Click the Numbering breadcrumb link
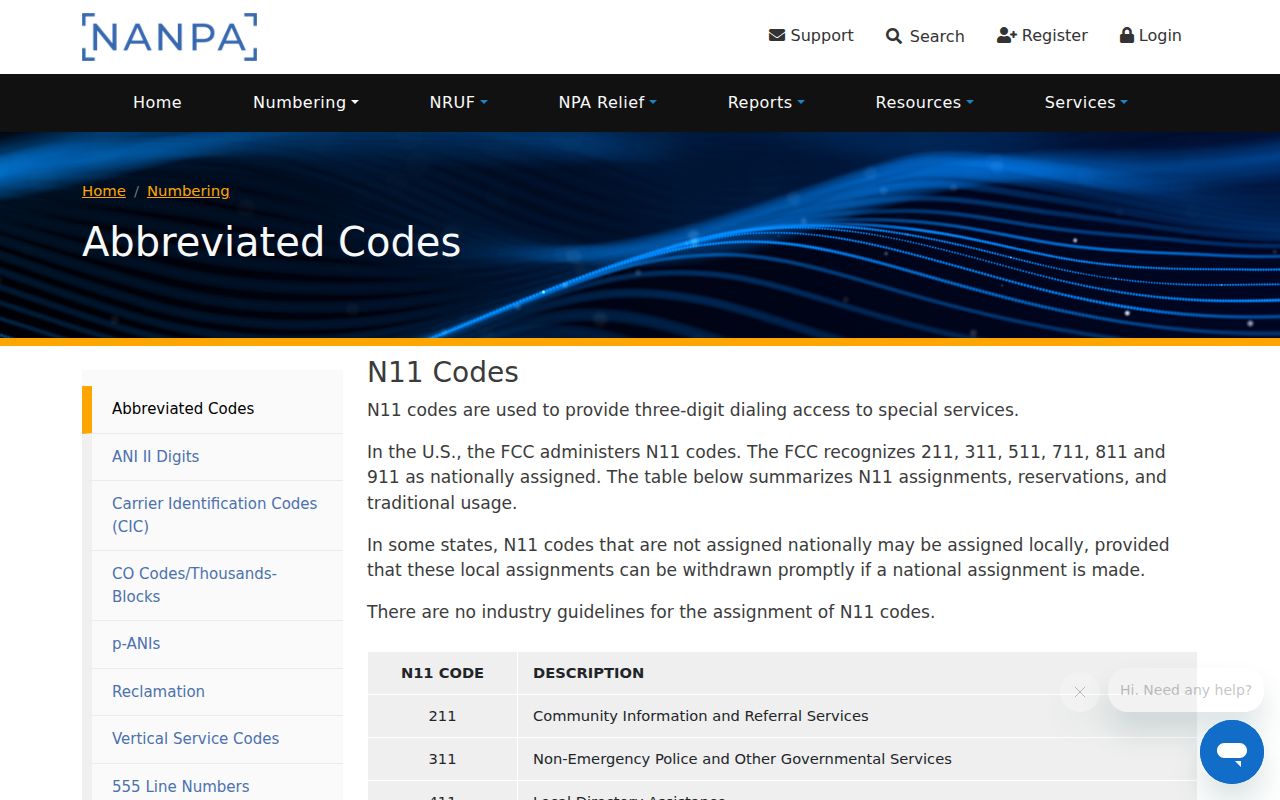This screenshot has height=800, width=1280. 188,191
